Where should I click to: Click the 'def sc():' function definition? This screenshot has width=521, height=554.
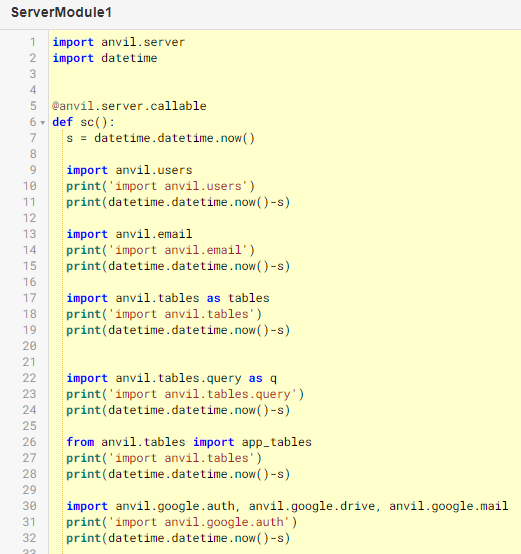coord(83,122)
